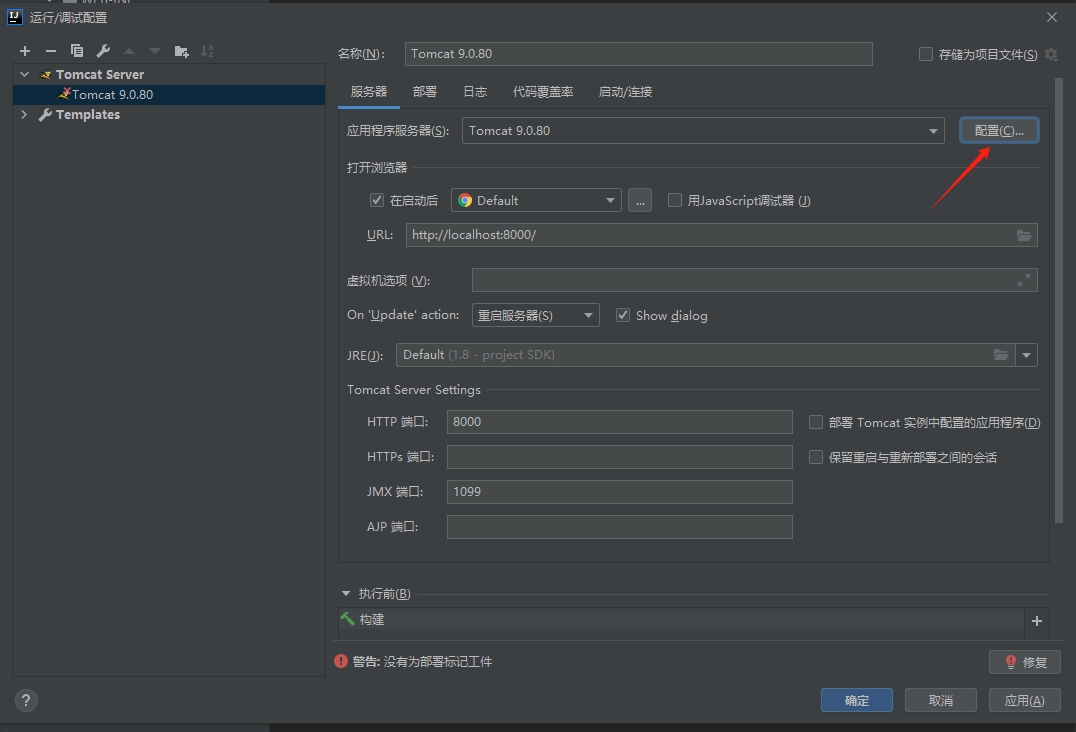Click the JMX 端口 field showing 1099
Viewport: 1076px width, 732px height.
pos(620,492)
